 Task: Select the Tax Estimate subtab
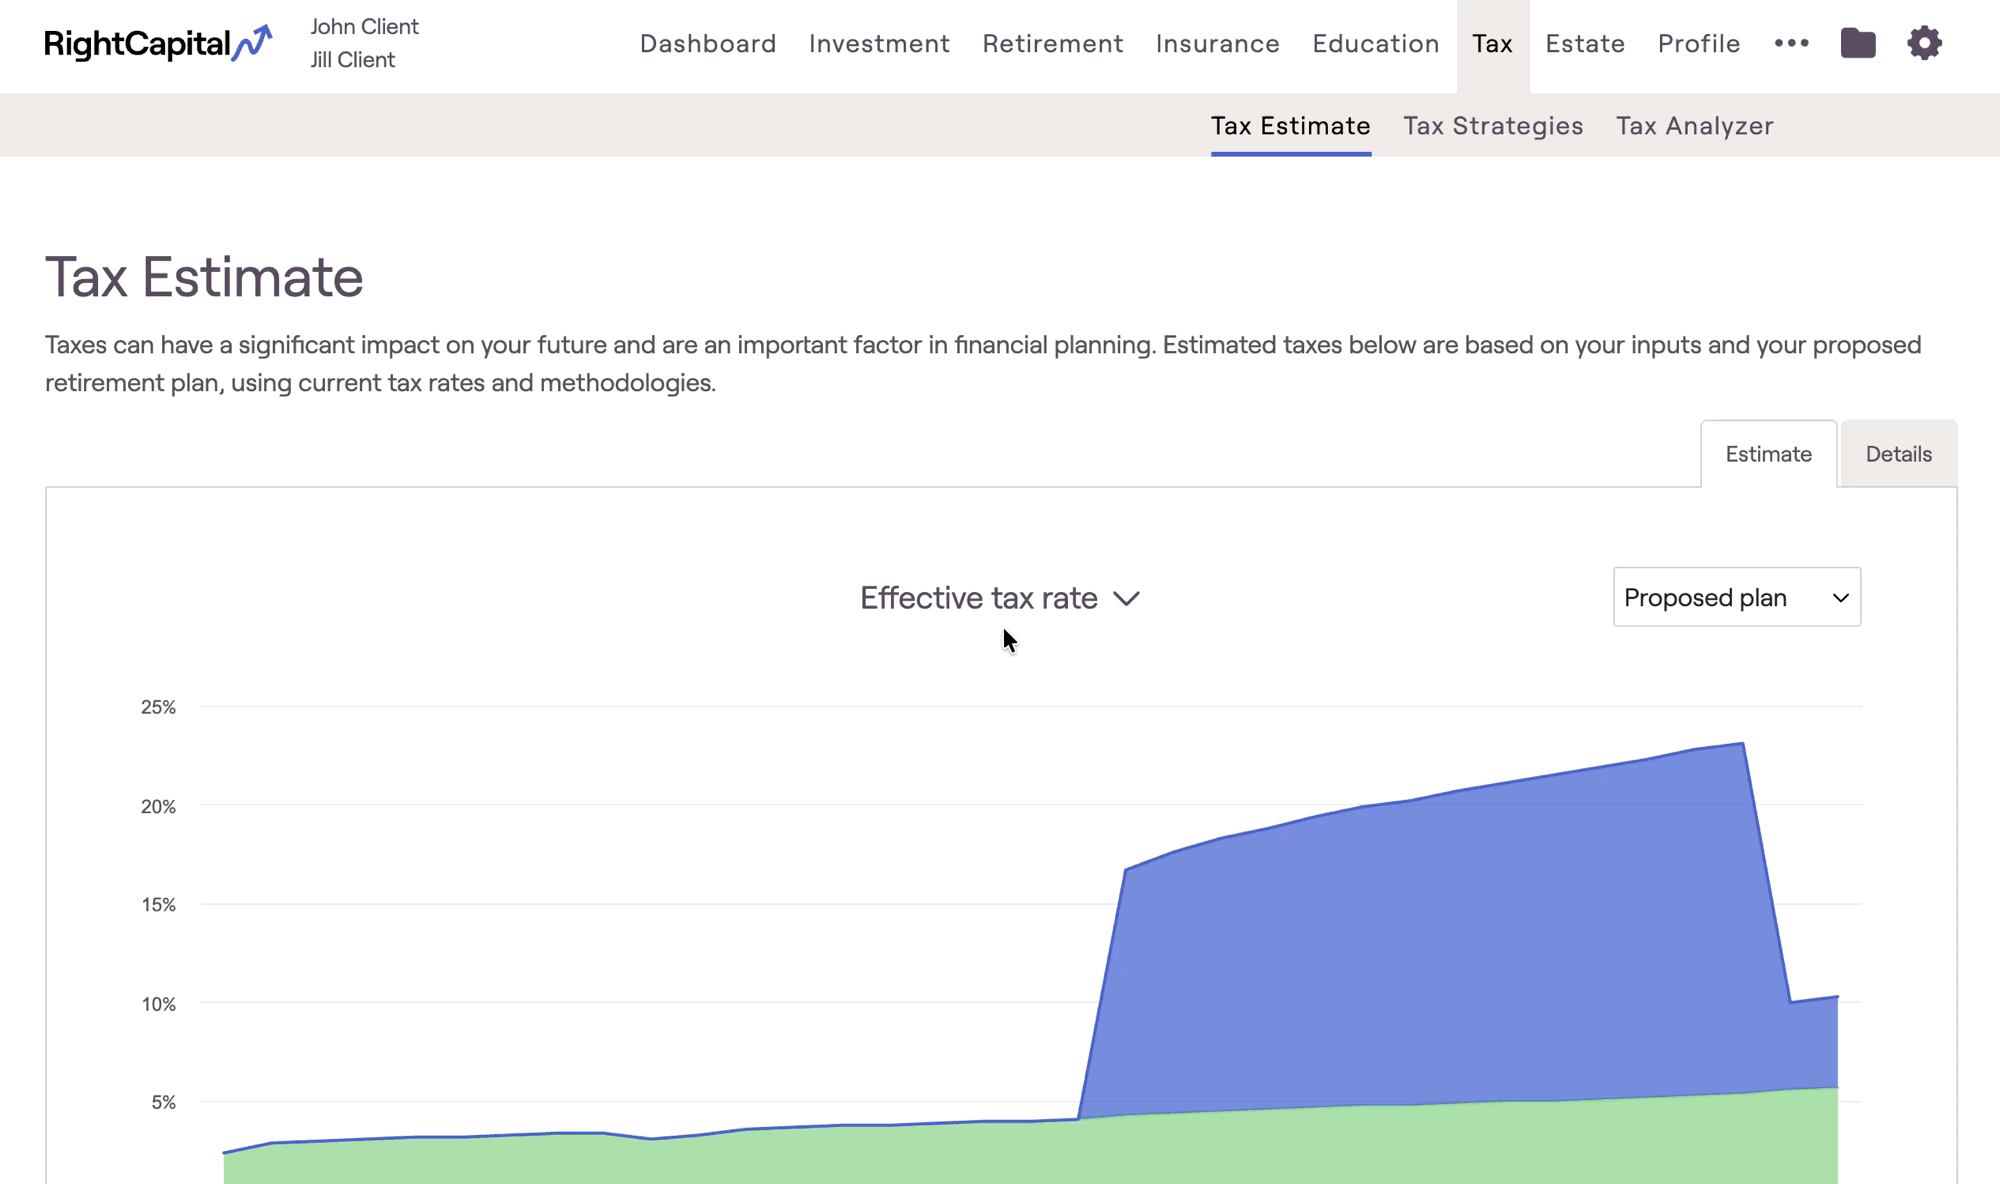(x=1290, y=126)
